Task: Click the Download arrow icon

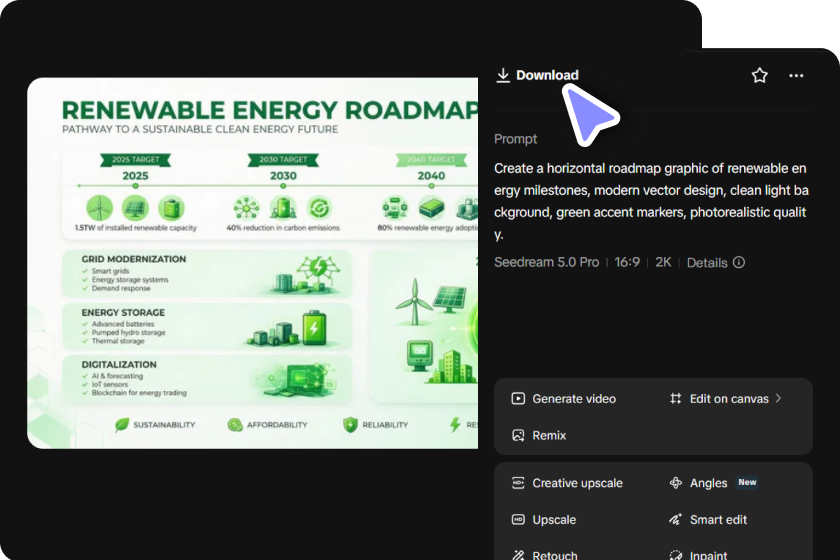Action: (x=502, y=75)
